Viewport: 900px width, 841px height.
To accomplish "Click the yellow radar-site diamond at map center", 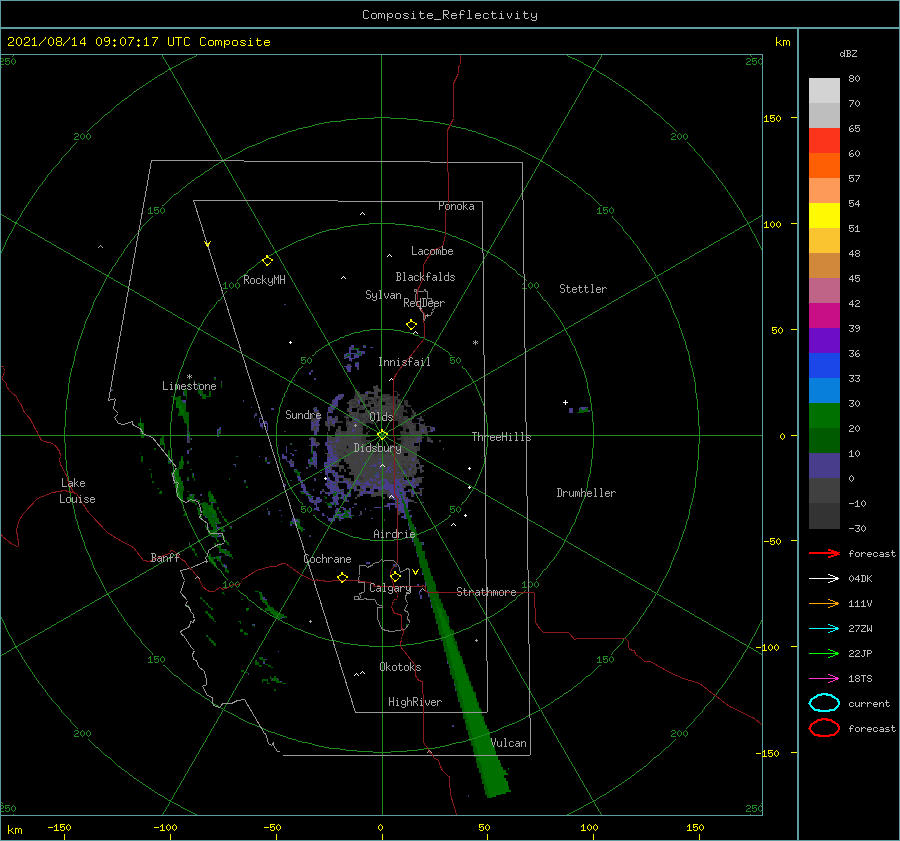I will coord(382,435).
